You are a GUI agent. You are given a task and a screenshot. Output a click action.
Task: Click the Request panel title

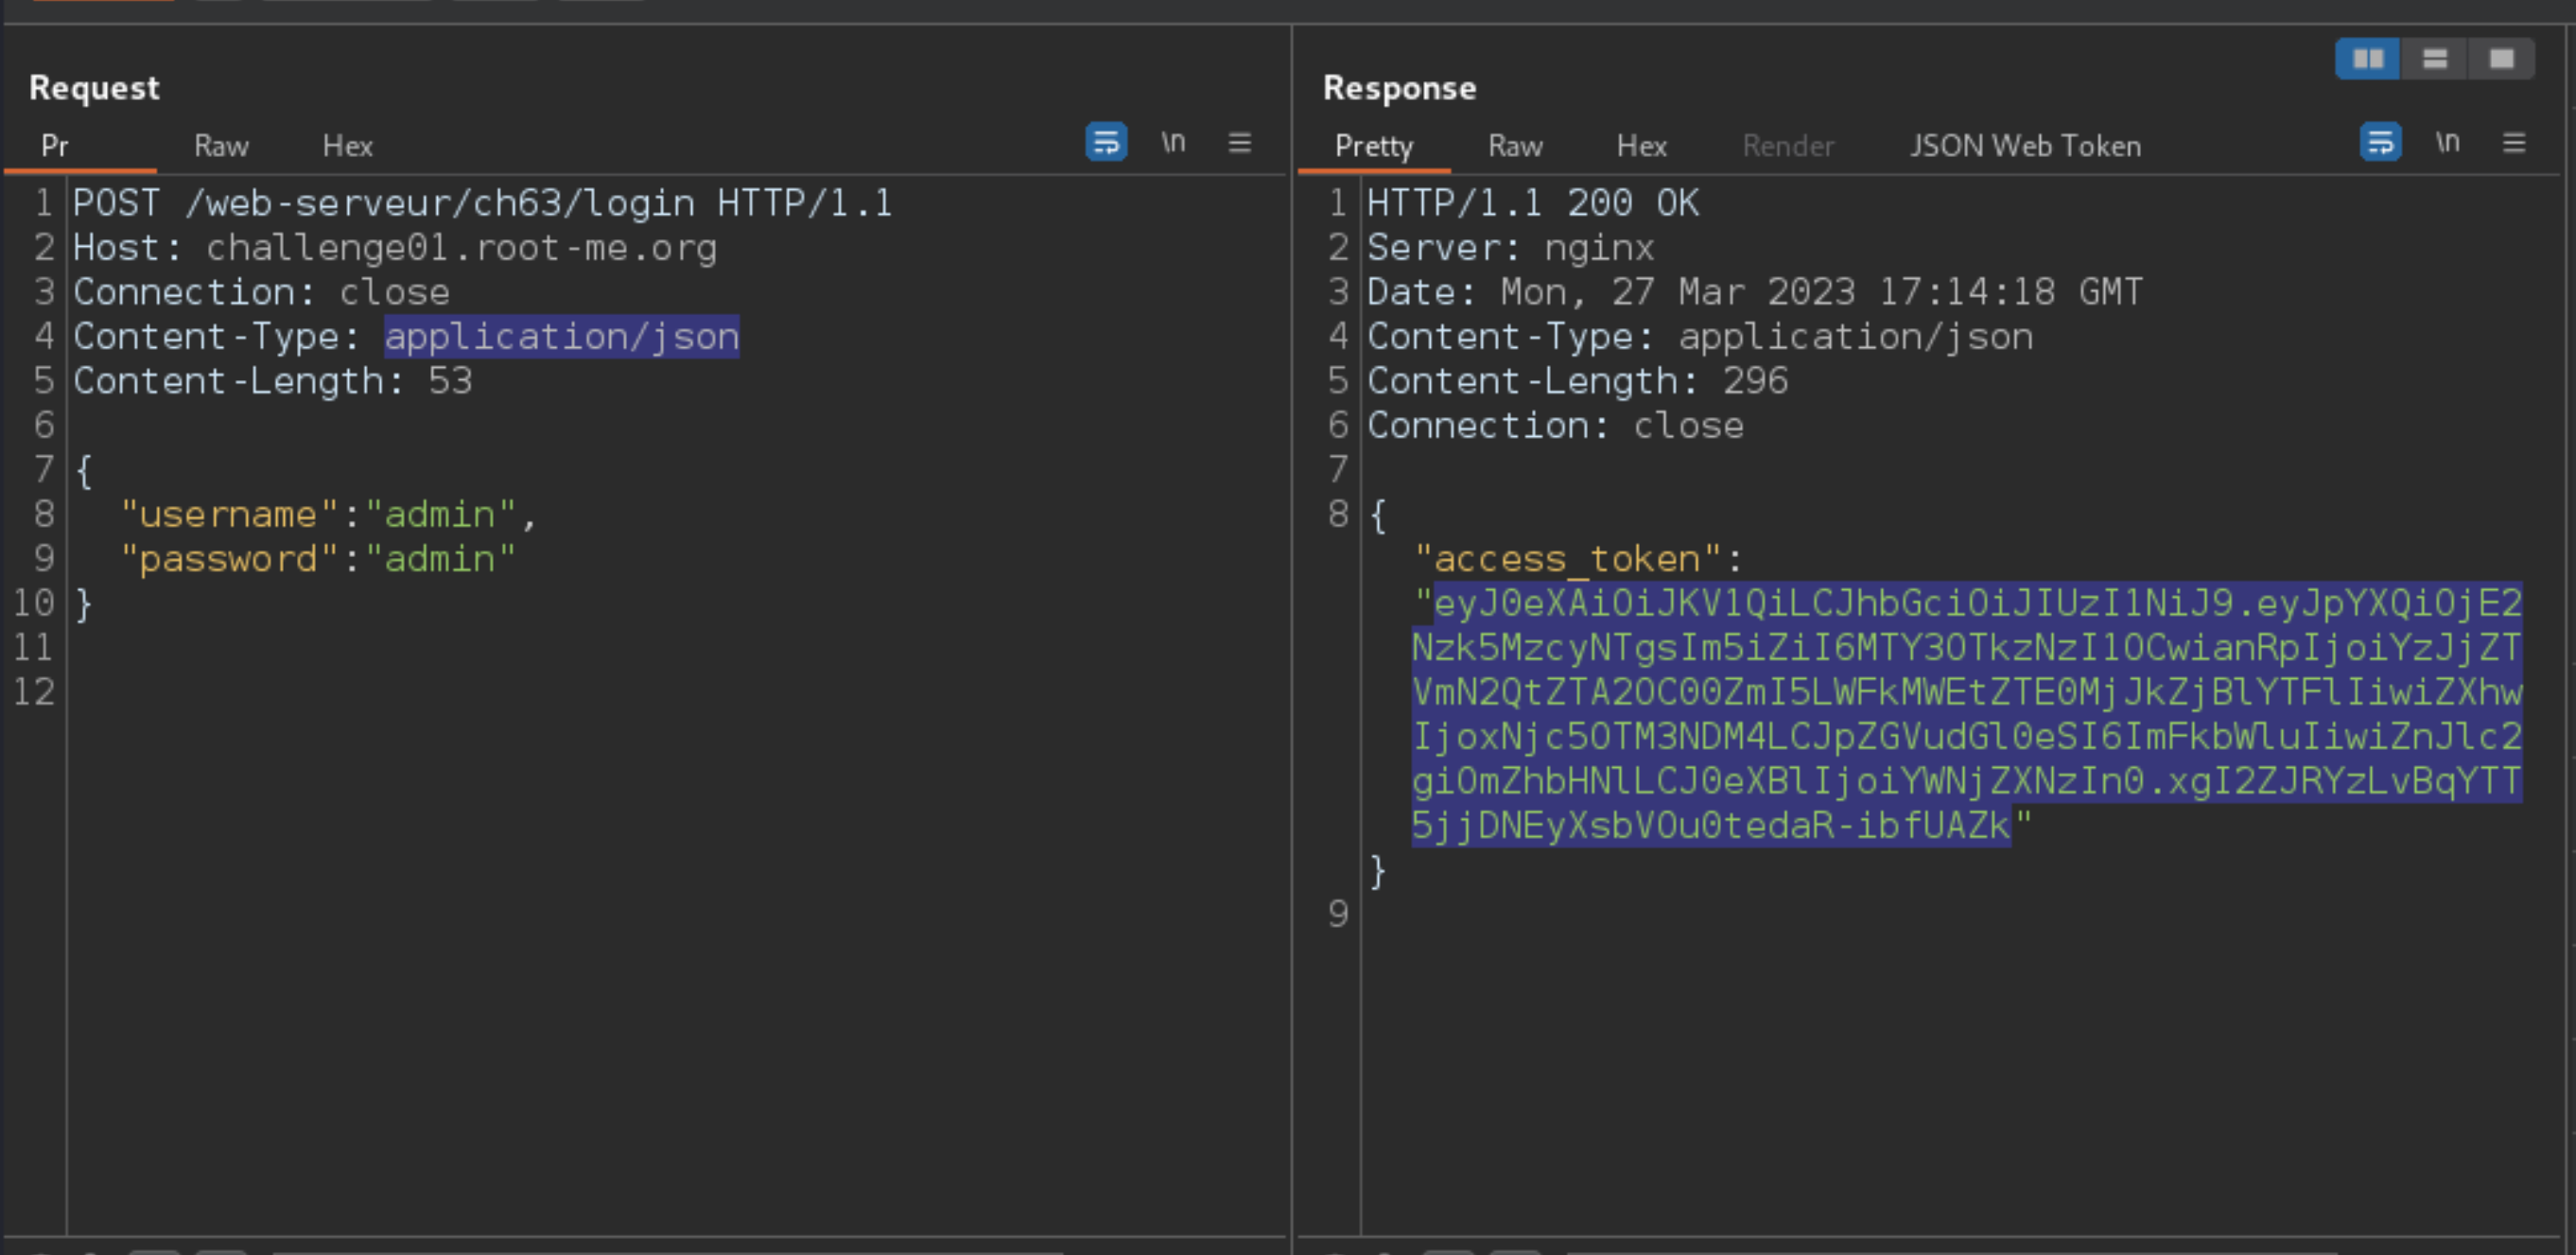[94, 88]
